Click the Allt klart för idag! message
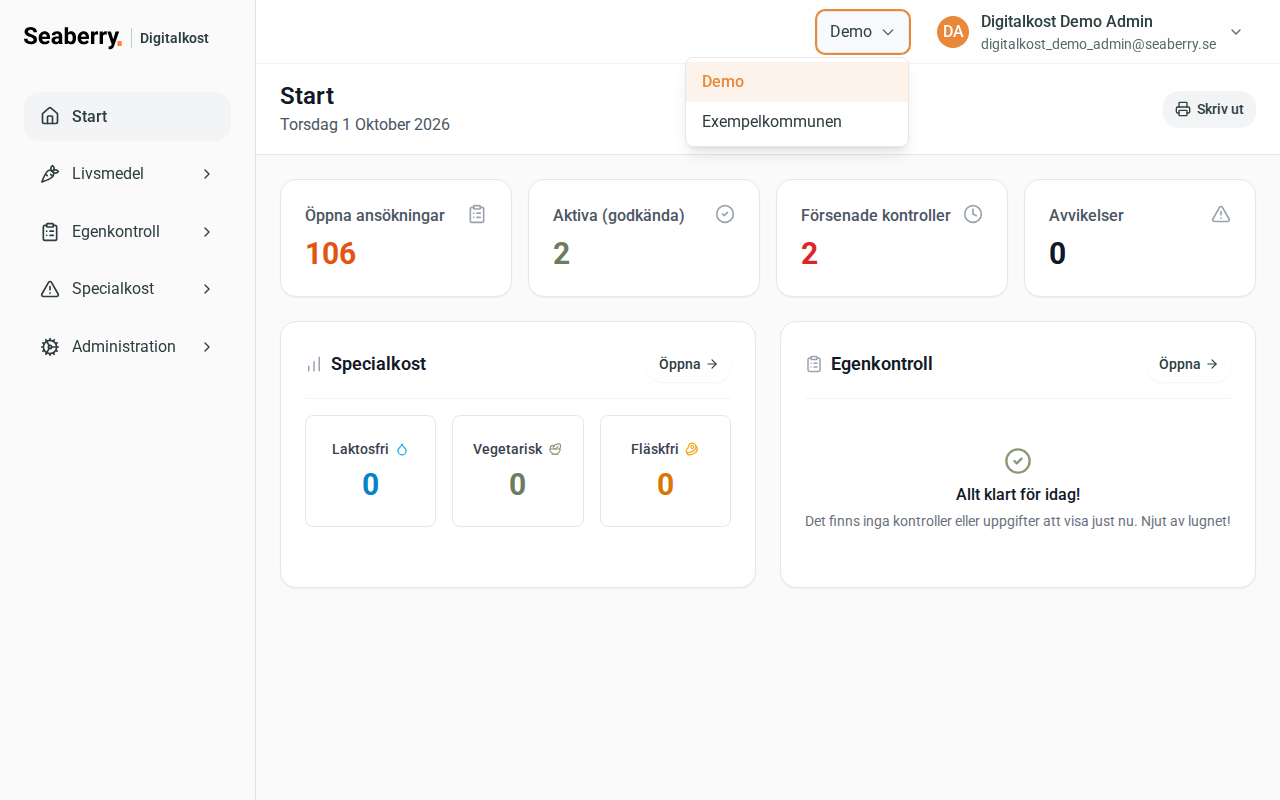 (x=1018, y=494)
